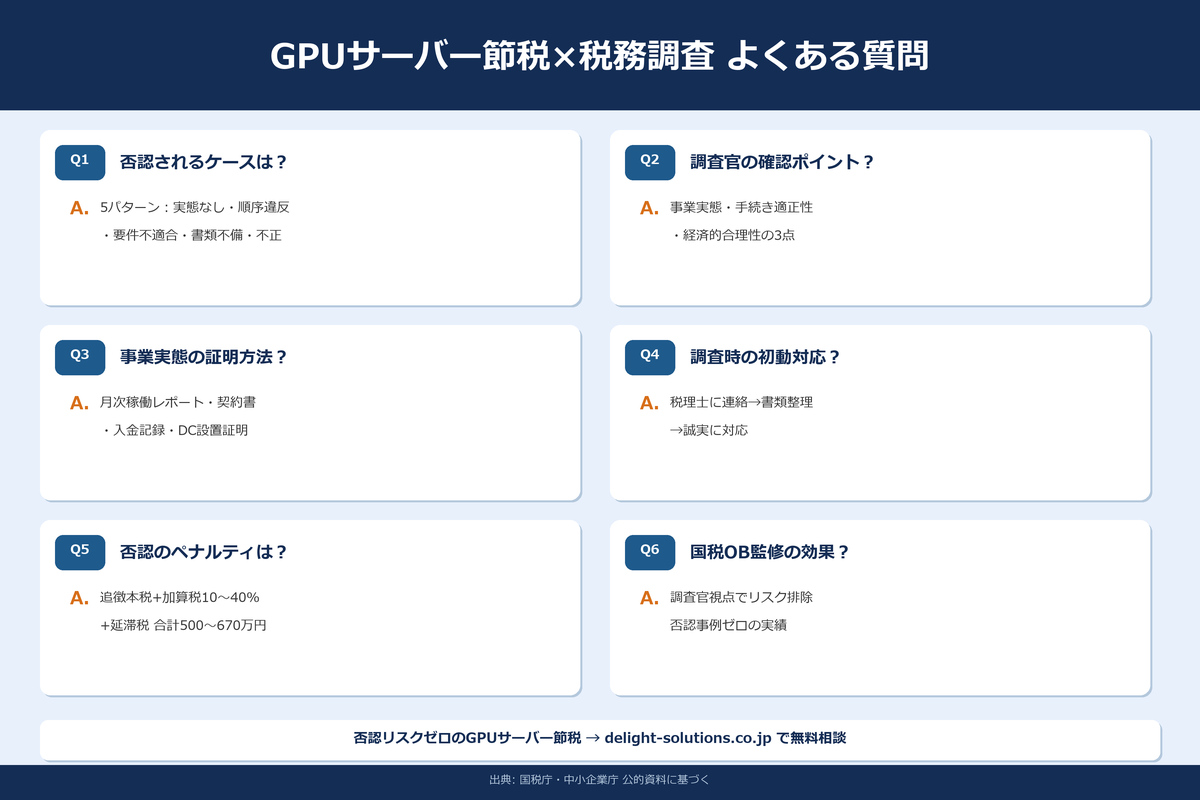The width and height of the screenshot is (1200, 800).
Task: Click the Q1 badge icon
Action: pos(79,162)
